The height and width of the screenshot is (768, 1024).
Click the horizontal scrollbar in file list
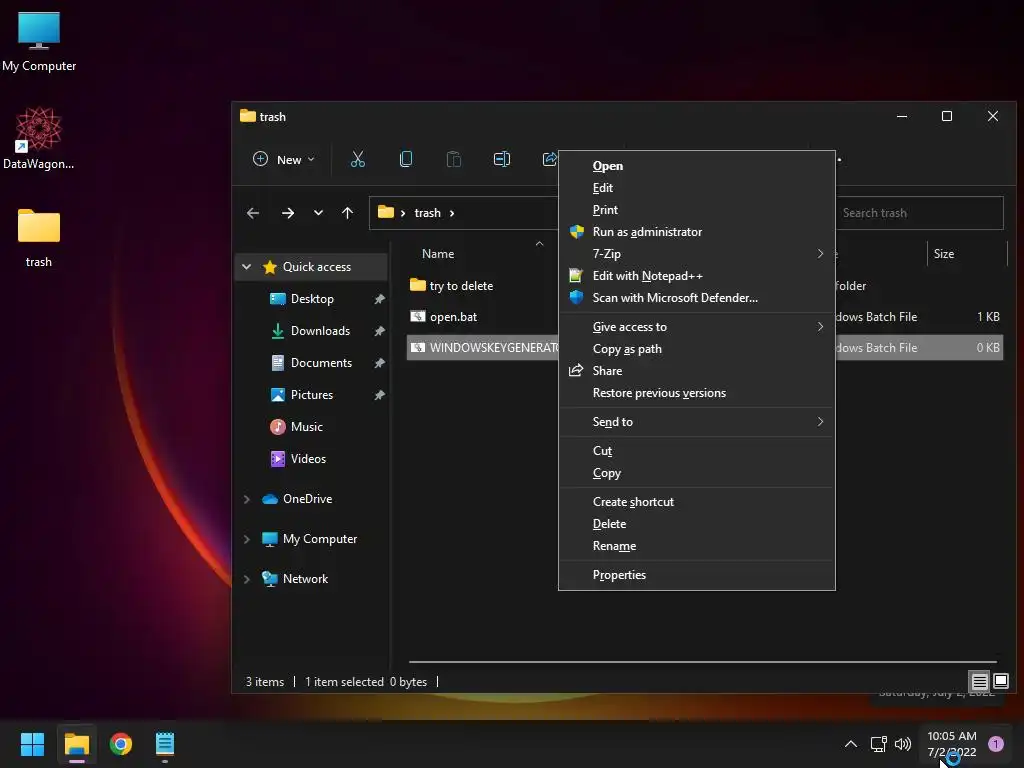click(x=703, y=662)
